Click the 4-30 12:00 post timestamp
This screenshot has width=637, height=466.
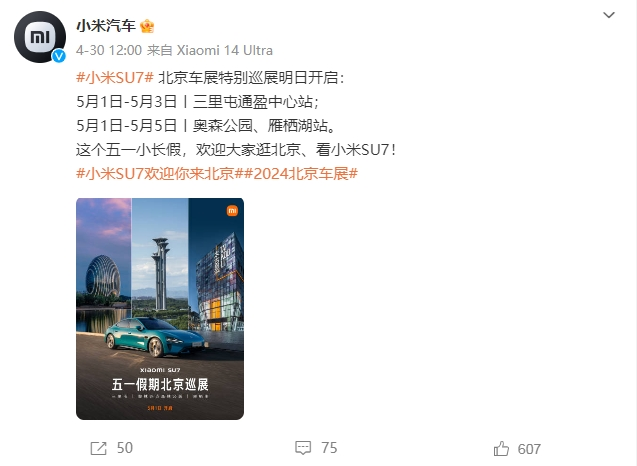pos(109,50)
